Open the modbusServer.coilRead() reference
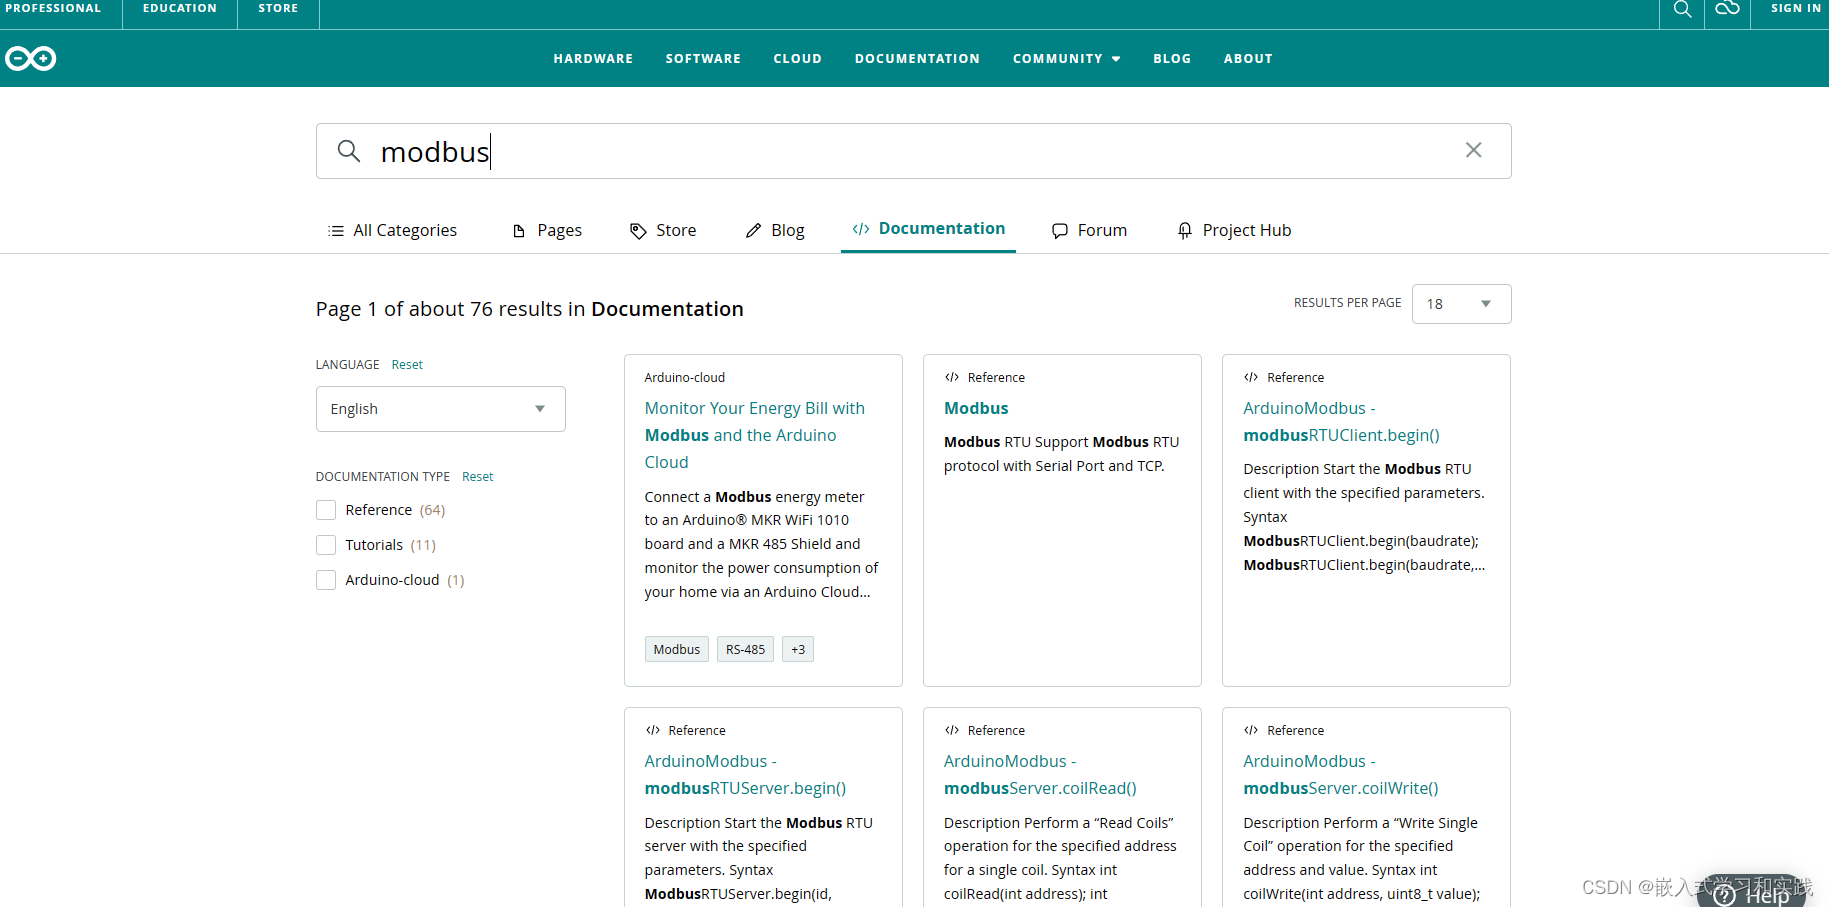This screenshot has width=1829, height=907. (1040, 775)
